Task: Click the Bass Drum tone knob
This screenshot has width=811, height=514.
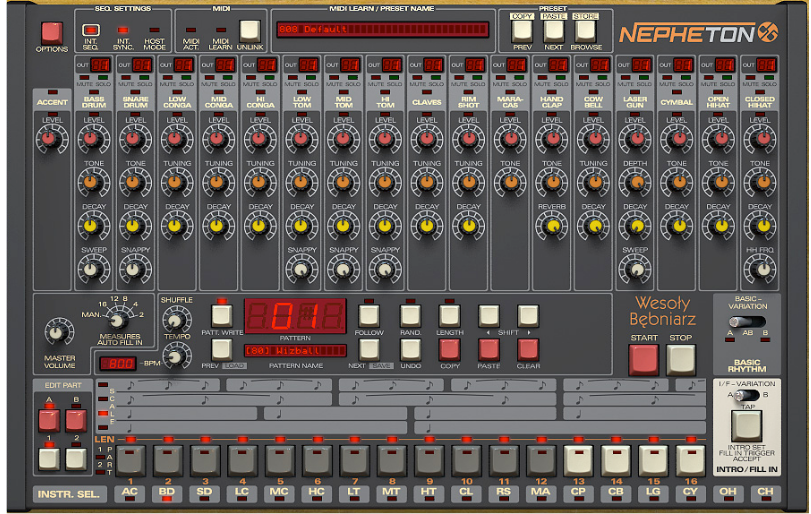Action: (94, 182)
